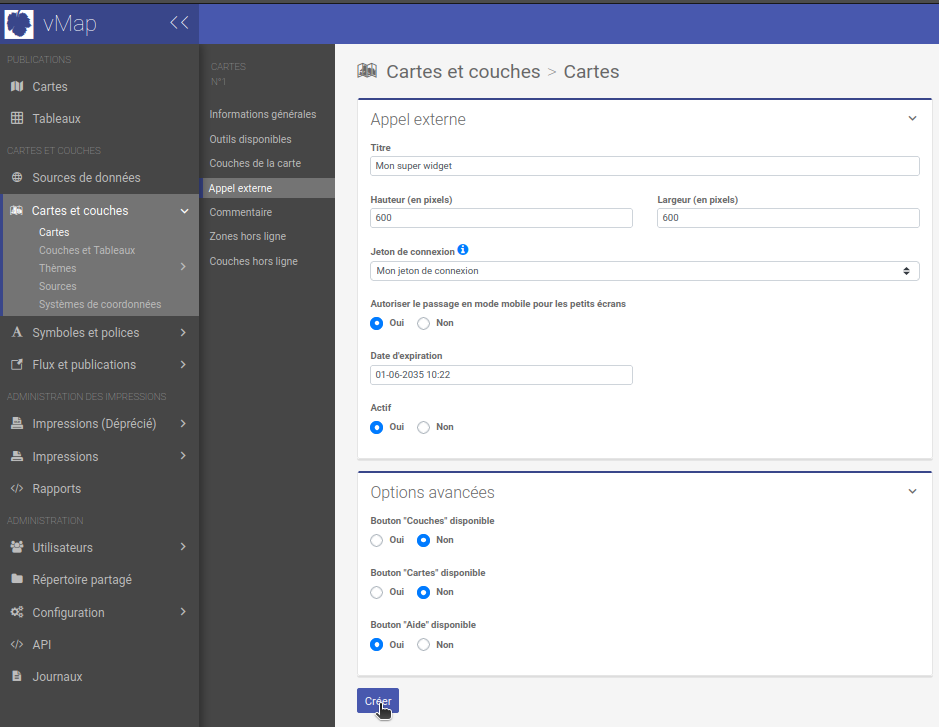939x727 pixels.
Task: Open the Jeton de connexion dropdown
Action: click(x=644, y=271)
